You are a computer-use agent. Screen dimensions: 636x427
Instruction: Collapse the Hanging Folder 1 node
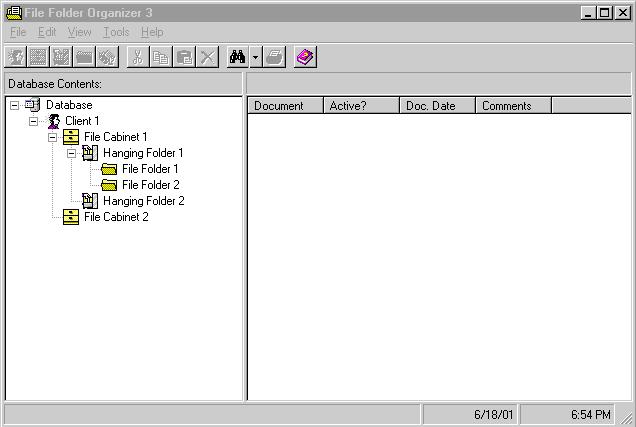coord(71,153)
